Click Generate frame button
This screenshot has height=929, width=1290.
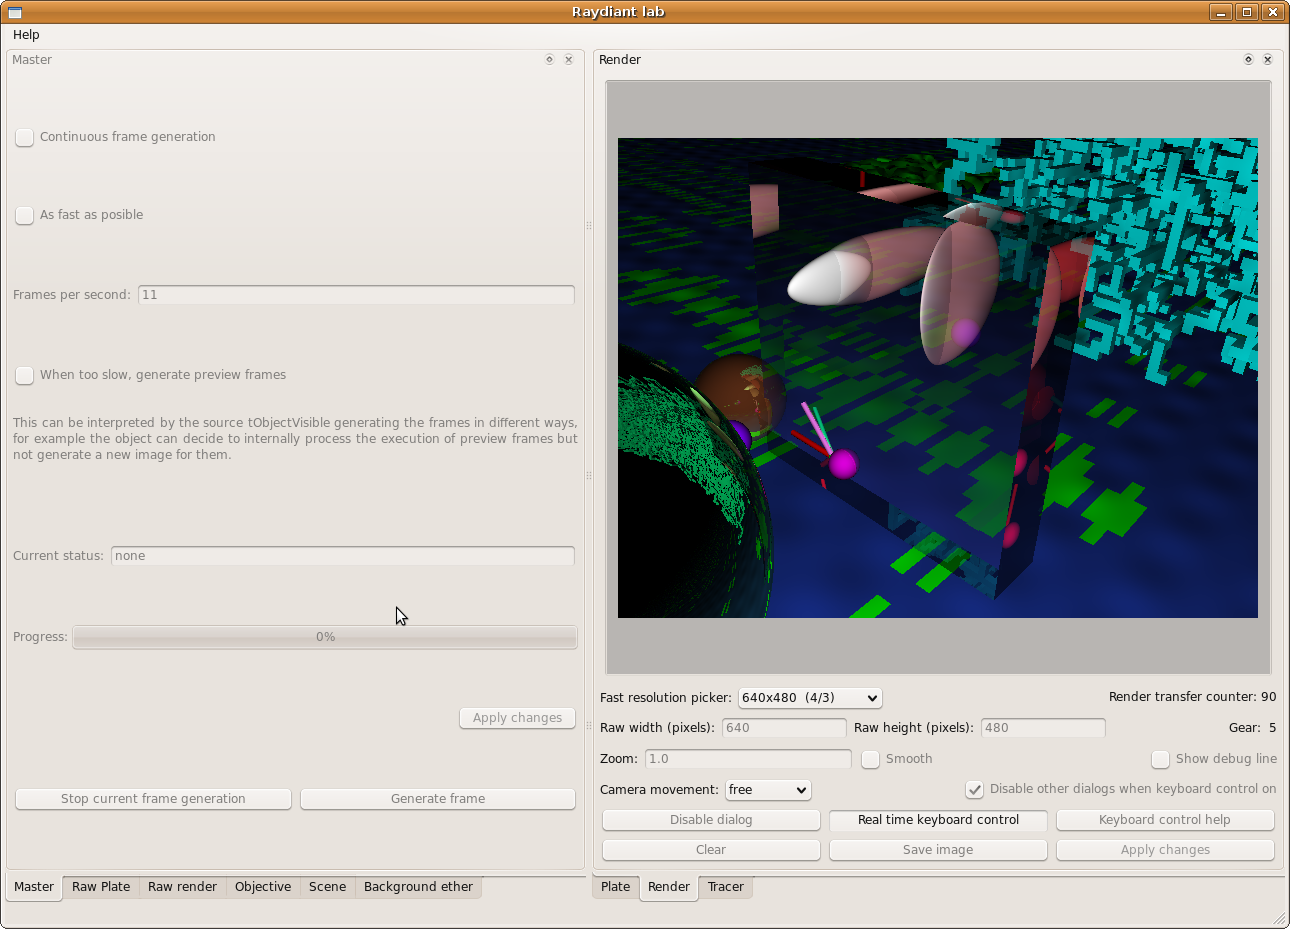[x=438, y=799]
